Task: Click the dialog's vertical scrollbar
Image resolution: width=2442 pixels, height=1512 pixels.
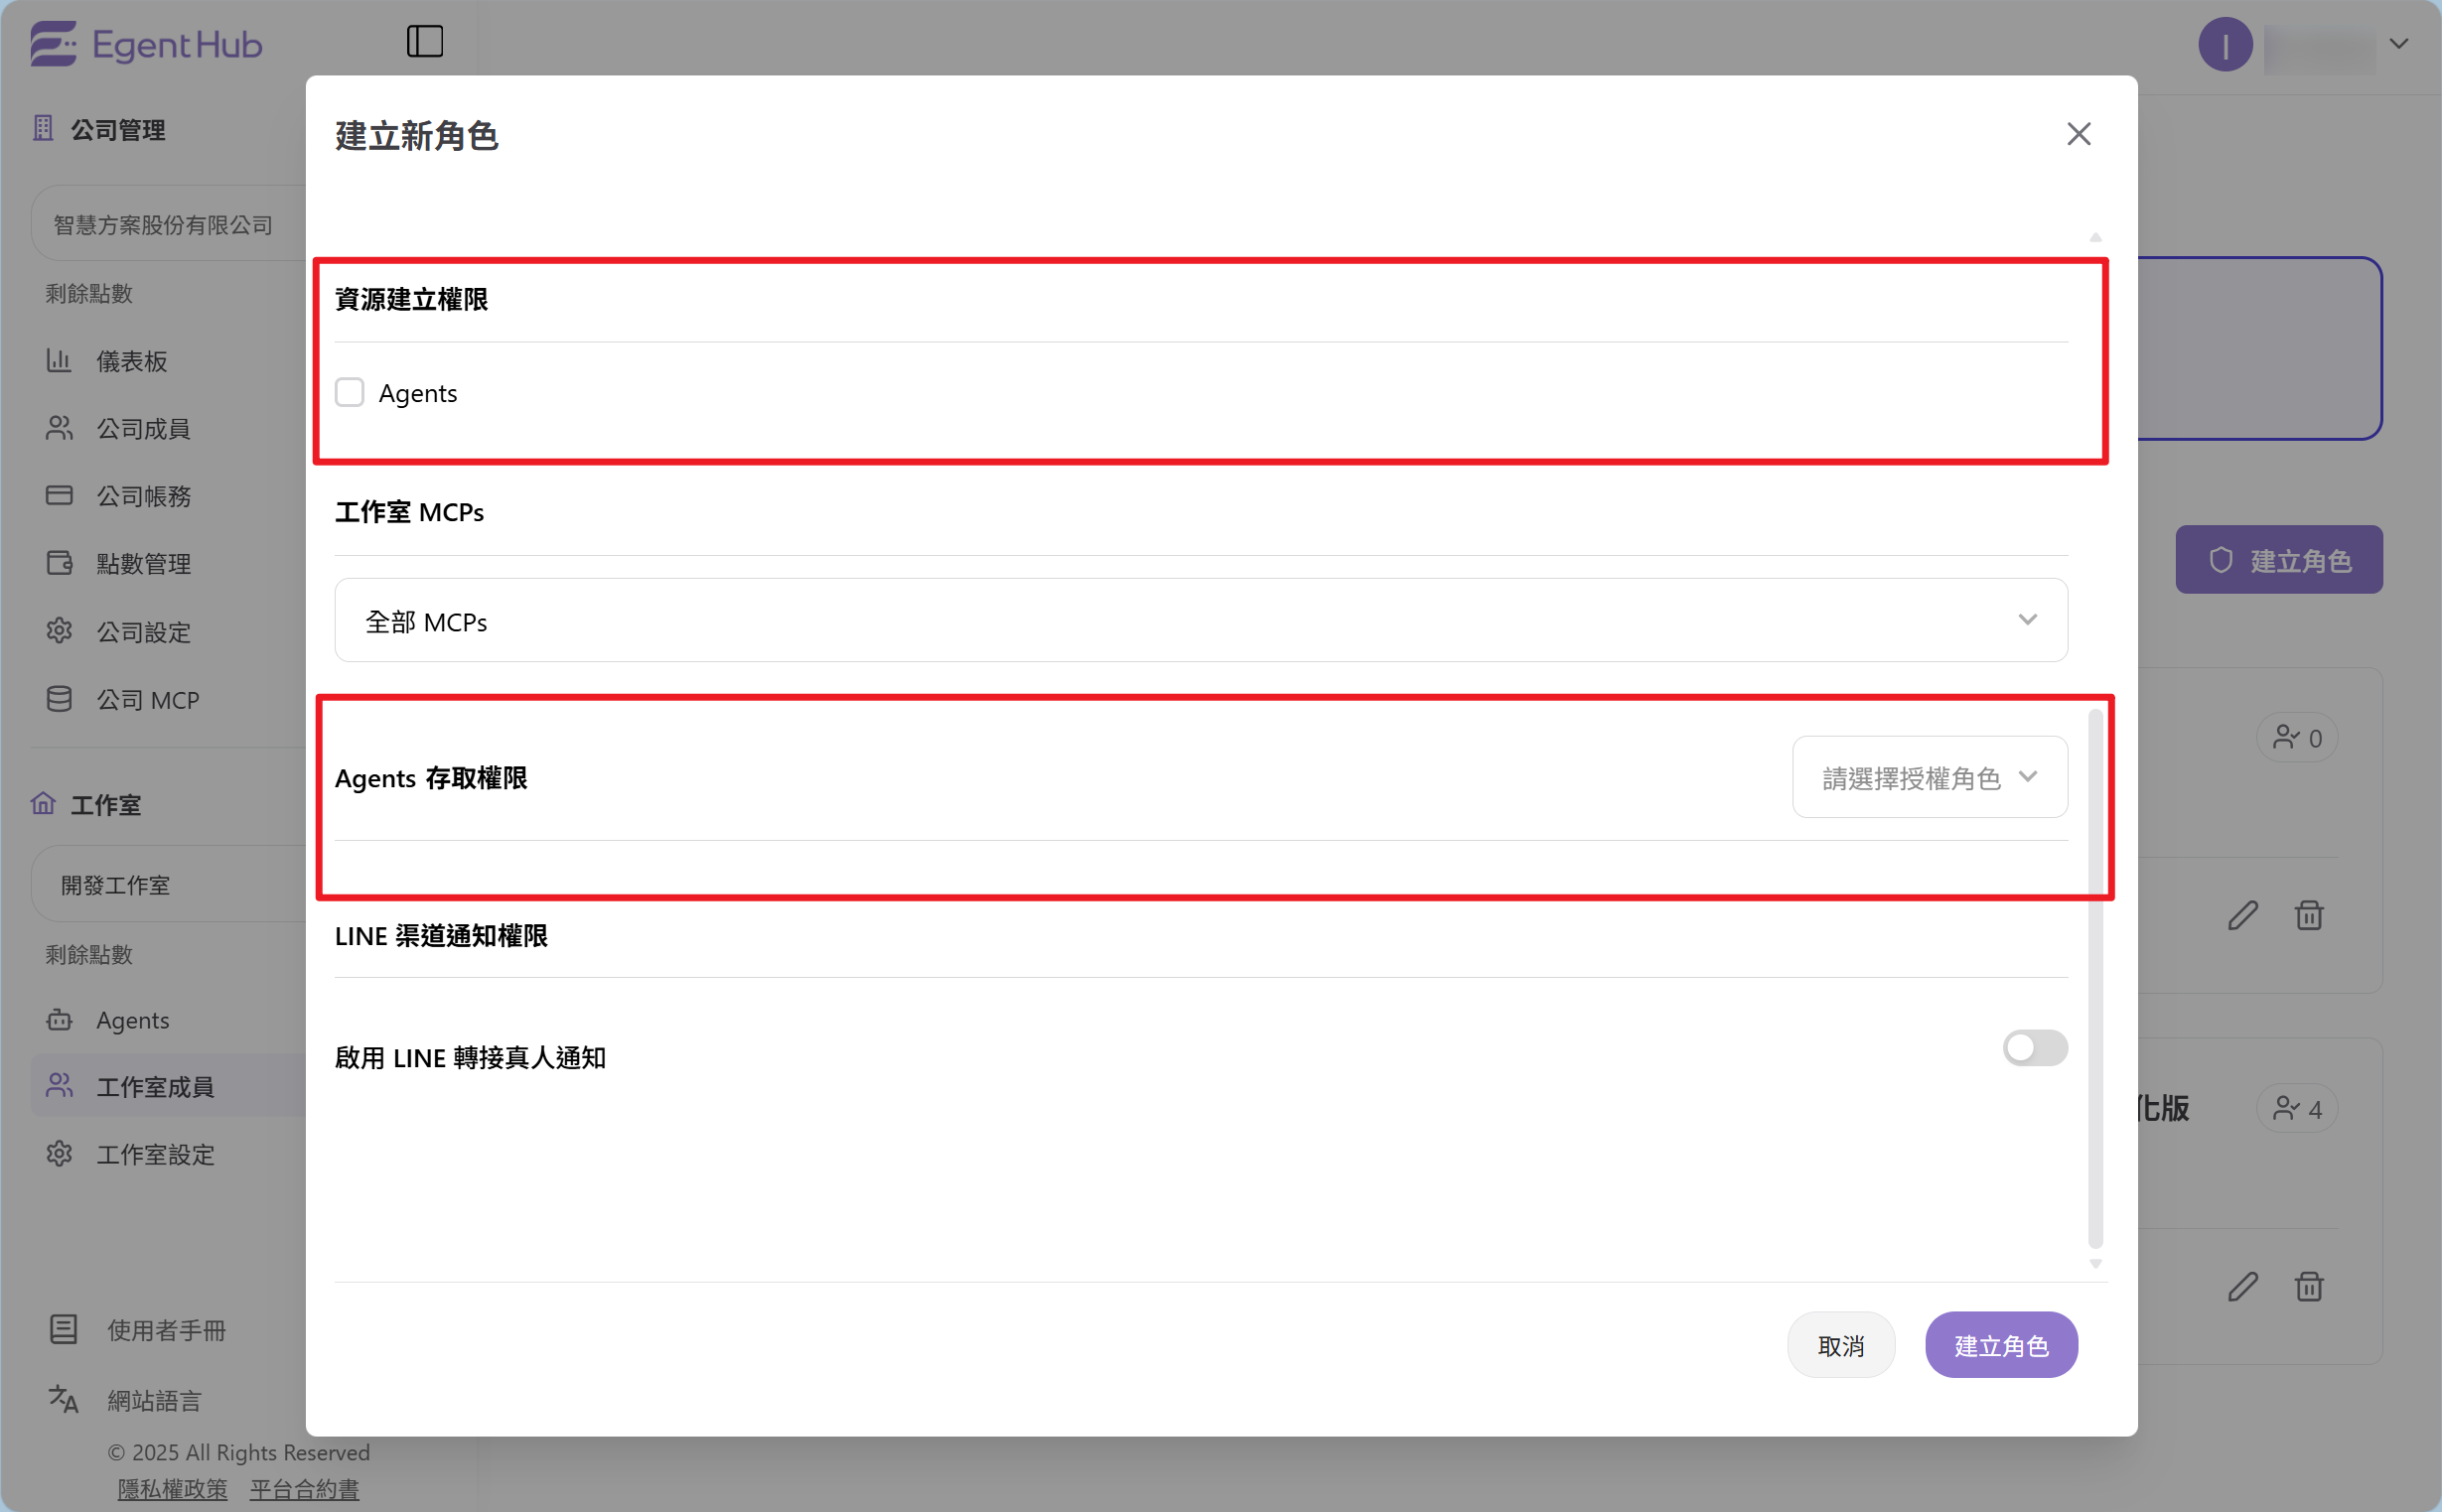Action: pos(2095,980)
